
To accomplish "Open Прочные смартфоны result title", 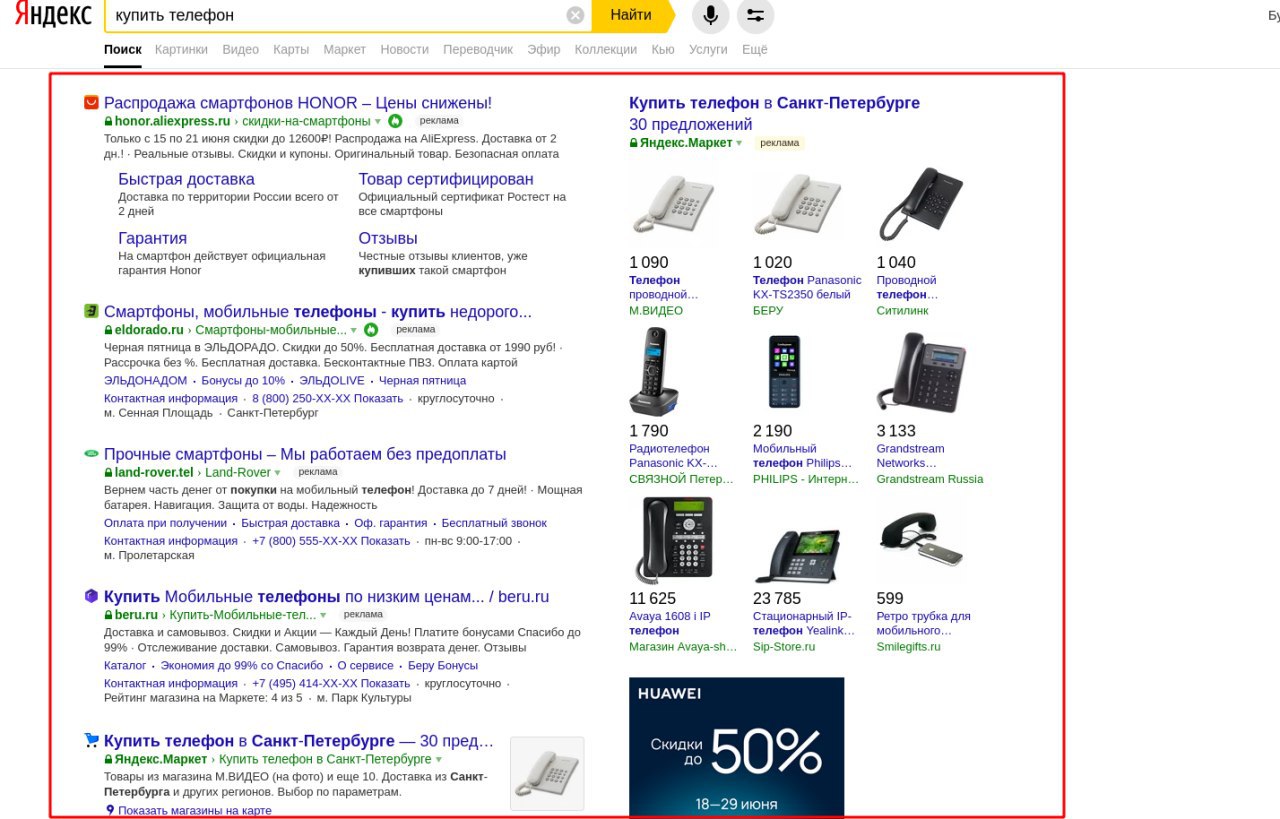I will pos(305,454).
